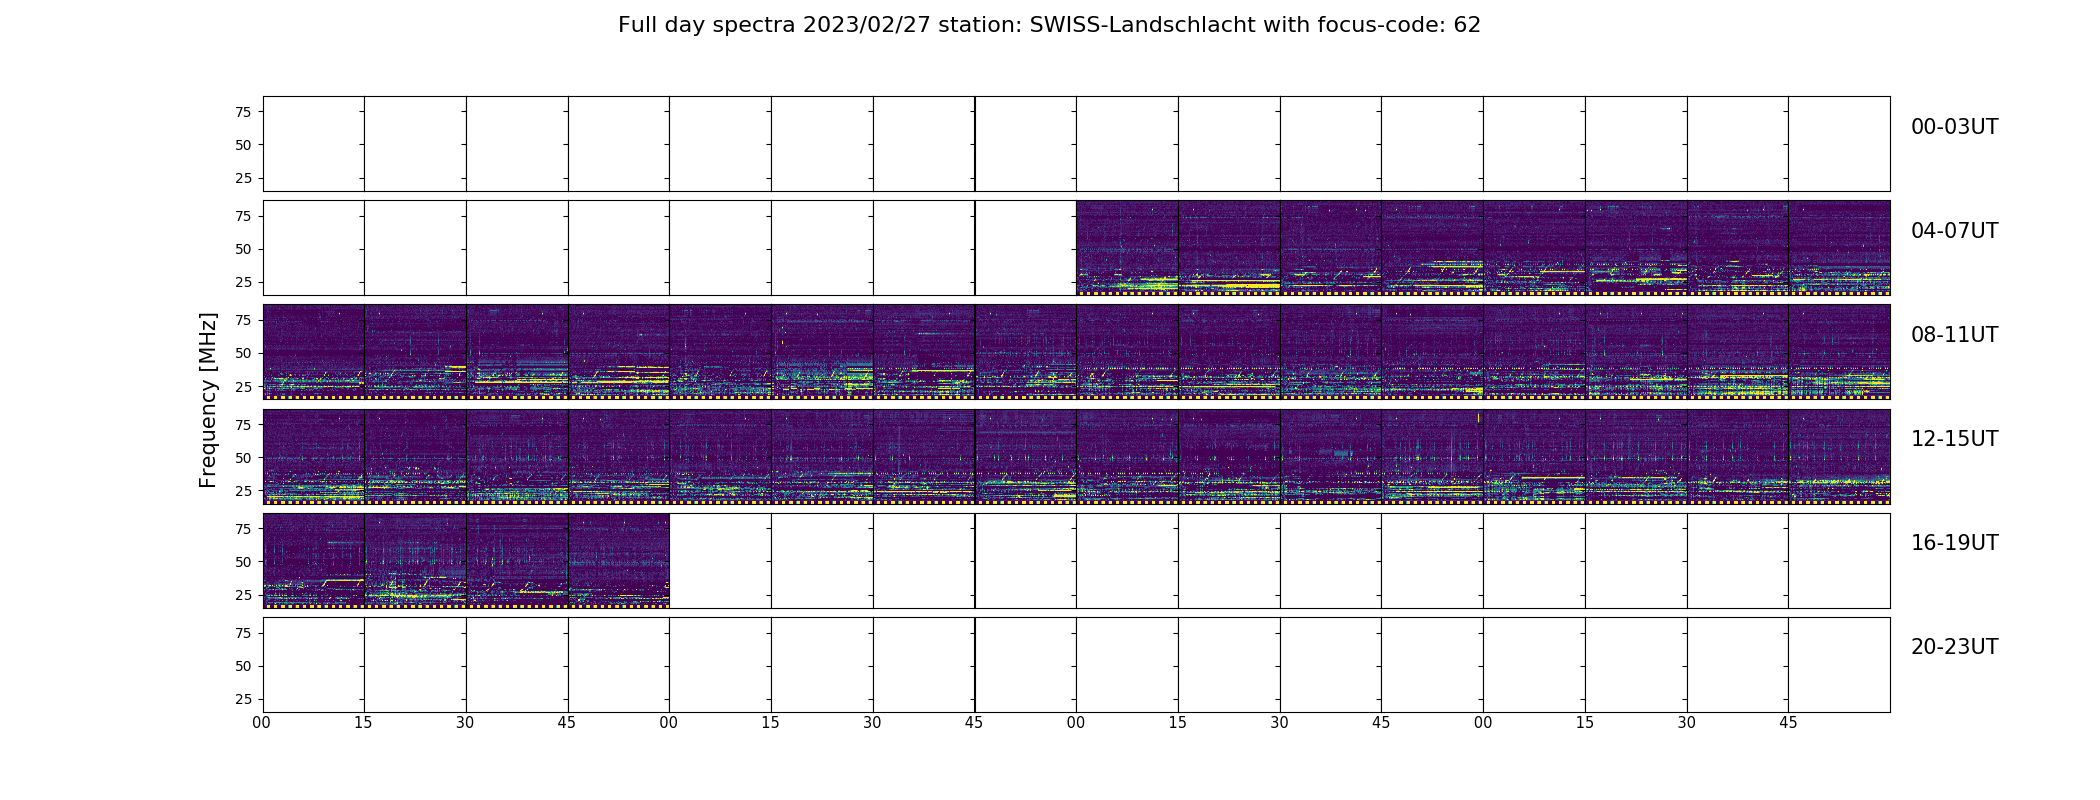Click the 20-23UT row label

1954,647
